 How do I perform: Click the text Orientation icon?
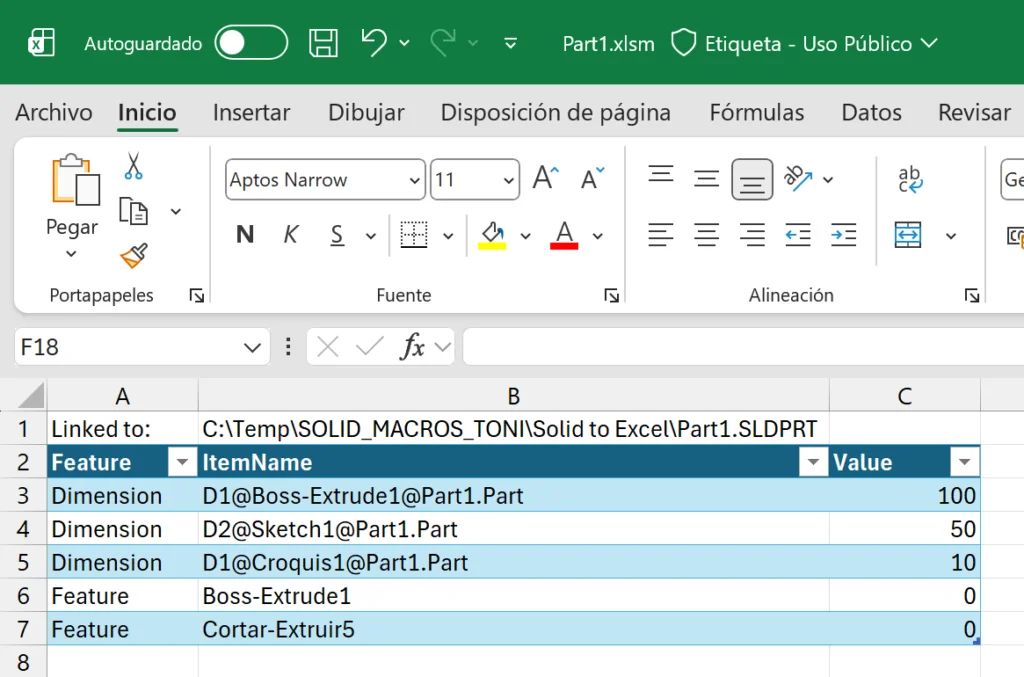pyautogui.click(x=798, y=178)
